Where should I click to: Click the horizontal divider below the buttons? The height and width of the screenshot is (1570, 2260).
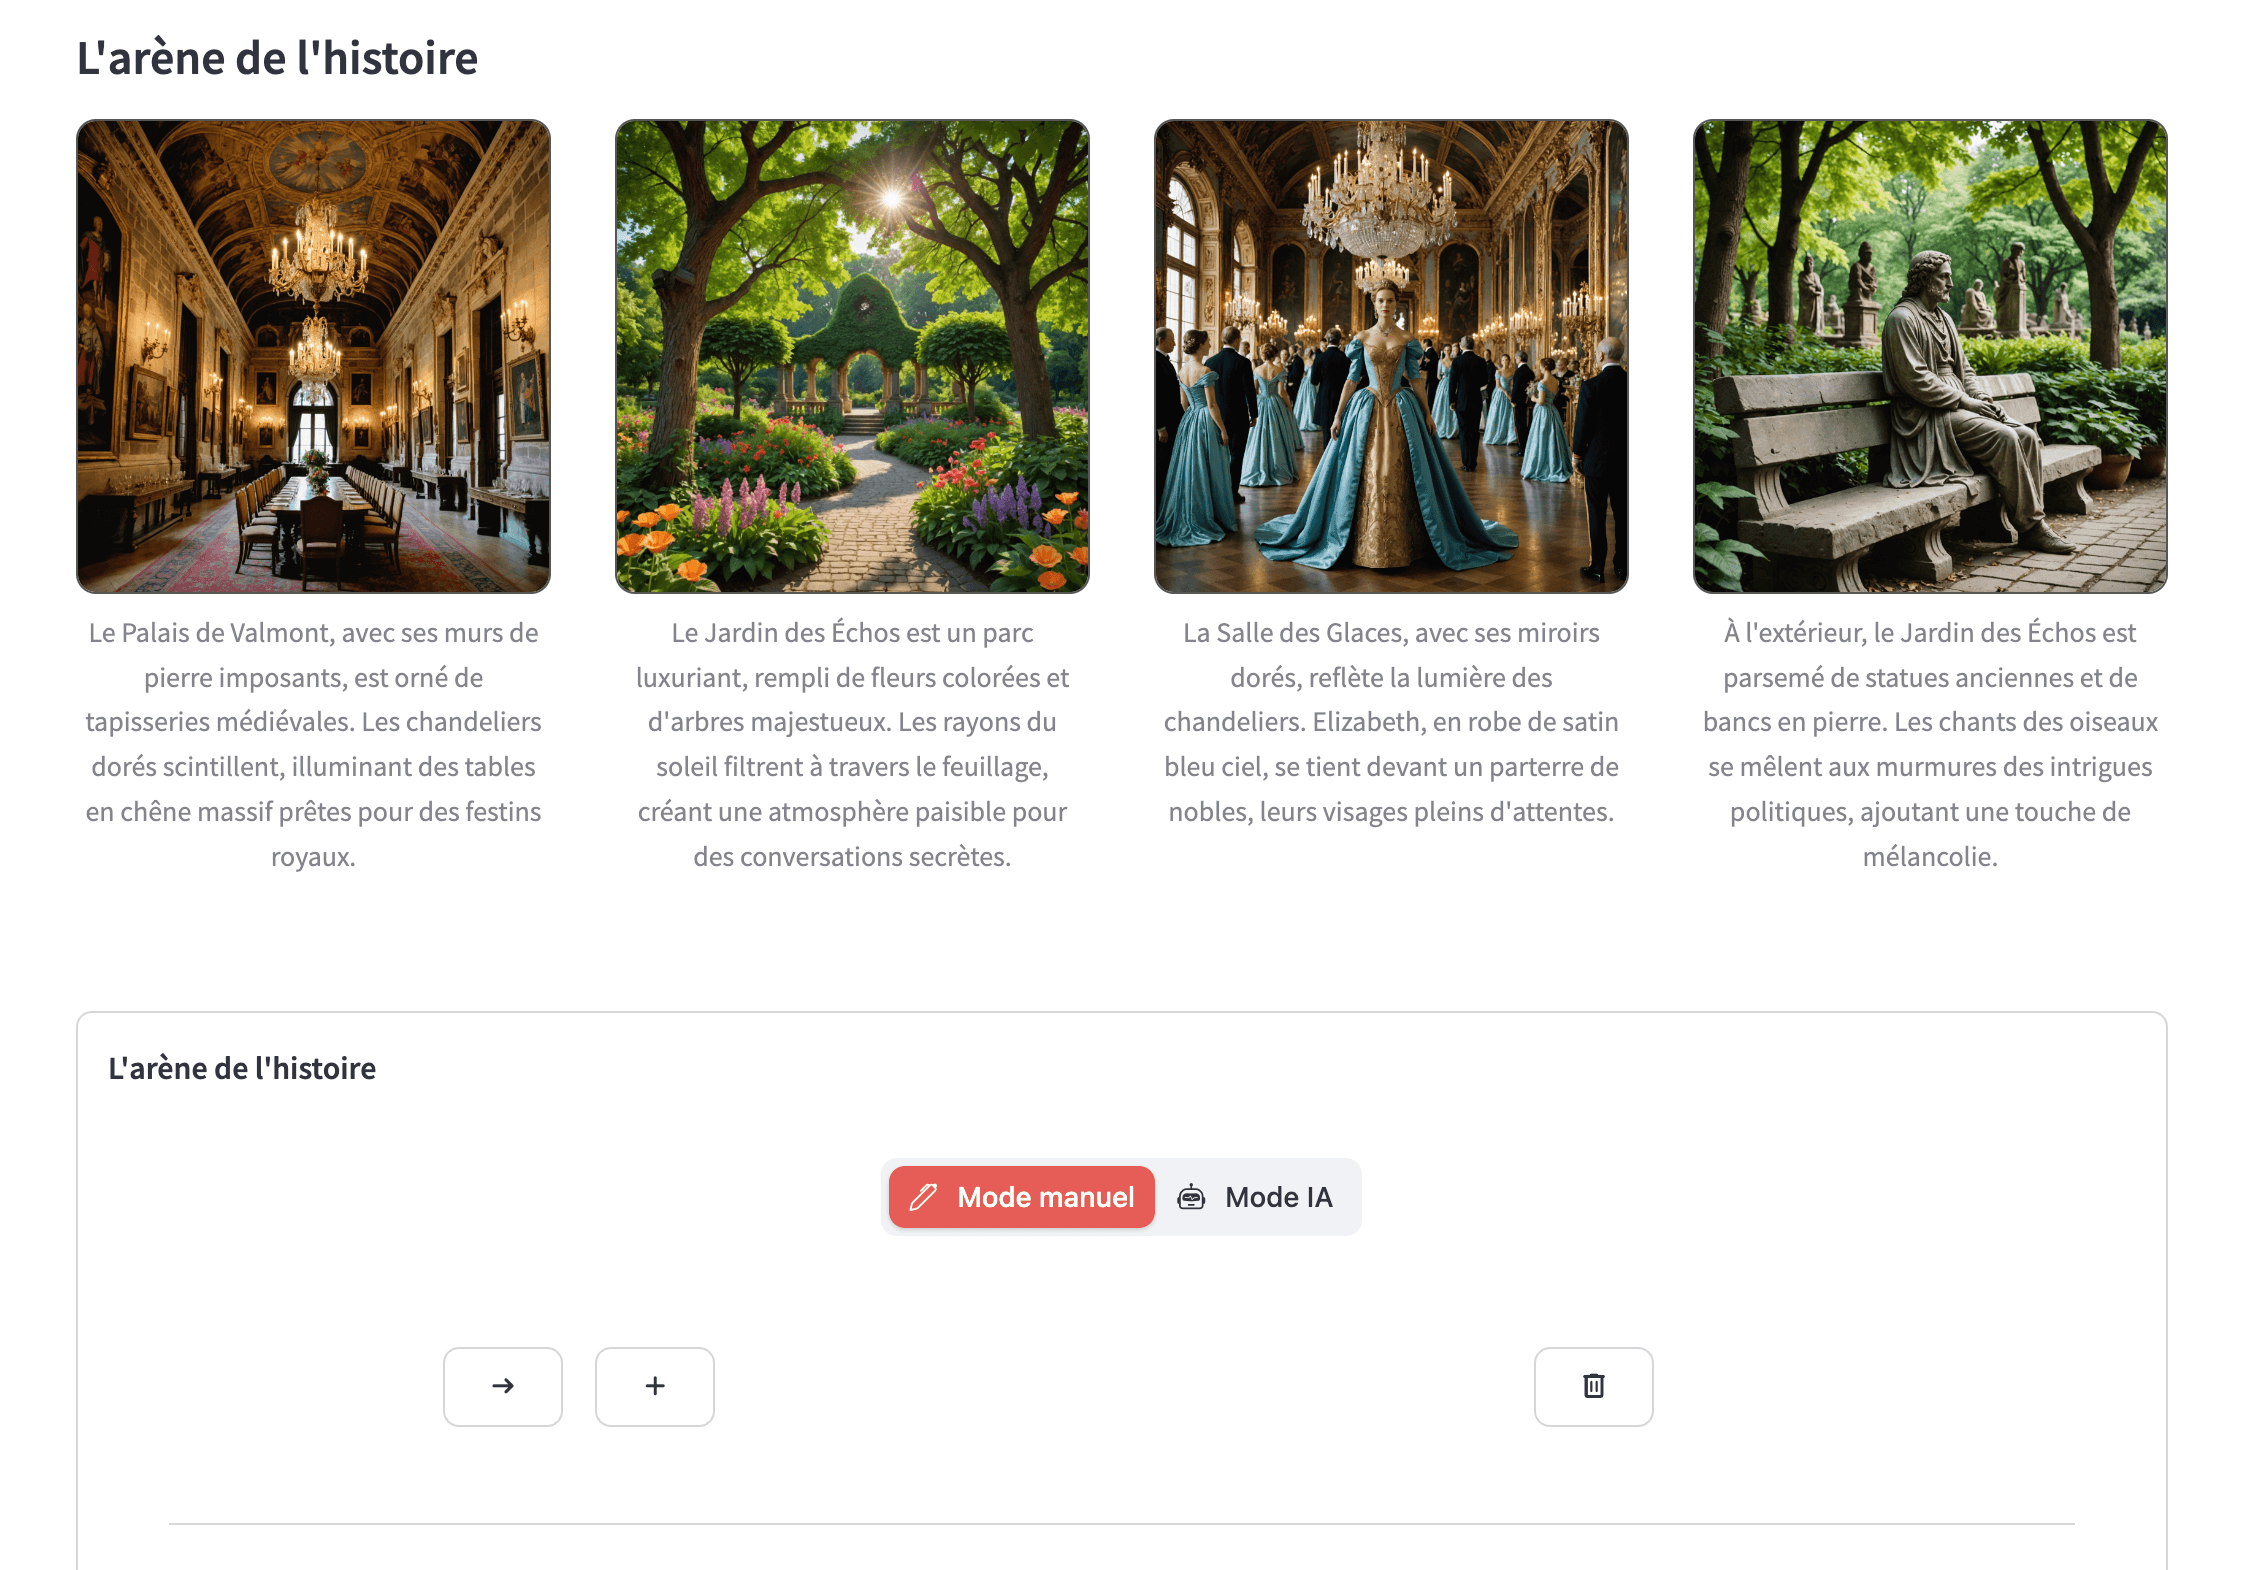pos(1121,1524)
